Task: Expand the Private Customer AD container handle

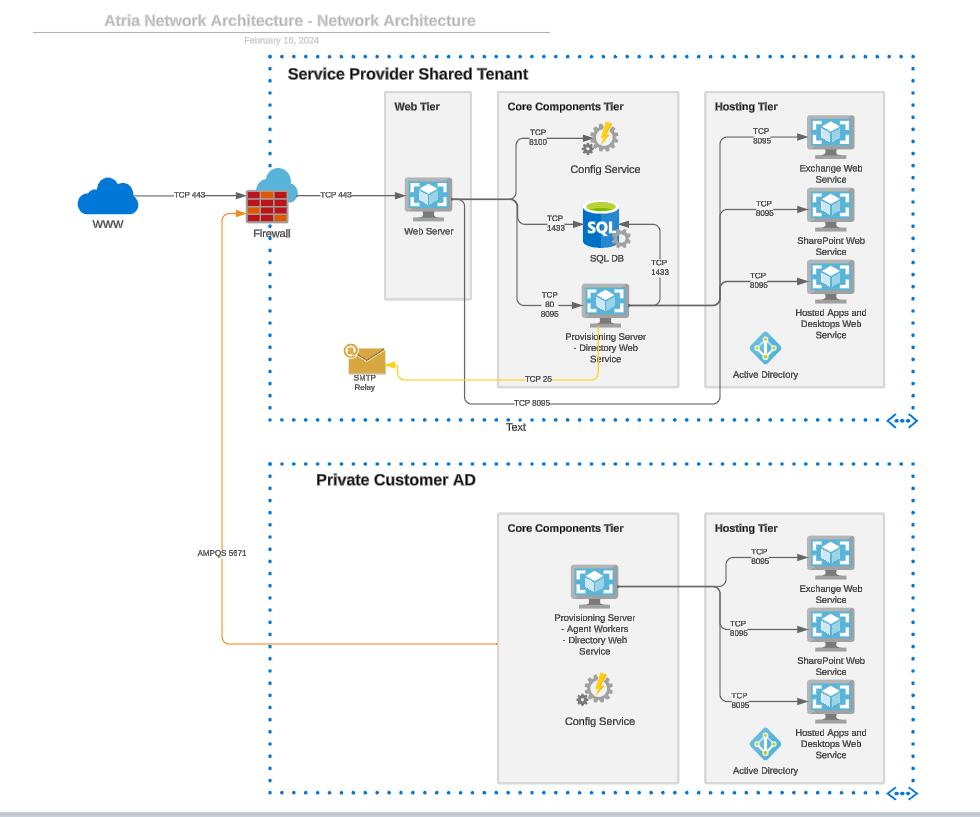Action: click(x=902, y=793)
